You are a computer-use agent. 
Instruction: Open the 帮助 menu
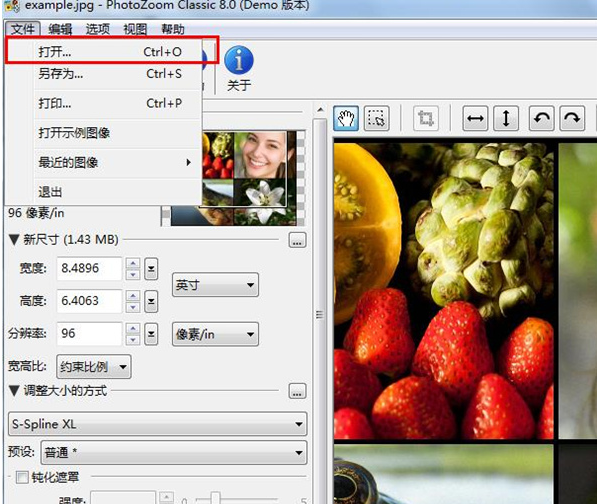pos(172,29)
